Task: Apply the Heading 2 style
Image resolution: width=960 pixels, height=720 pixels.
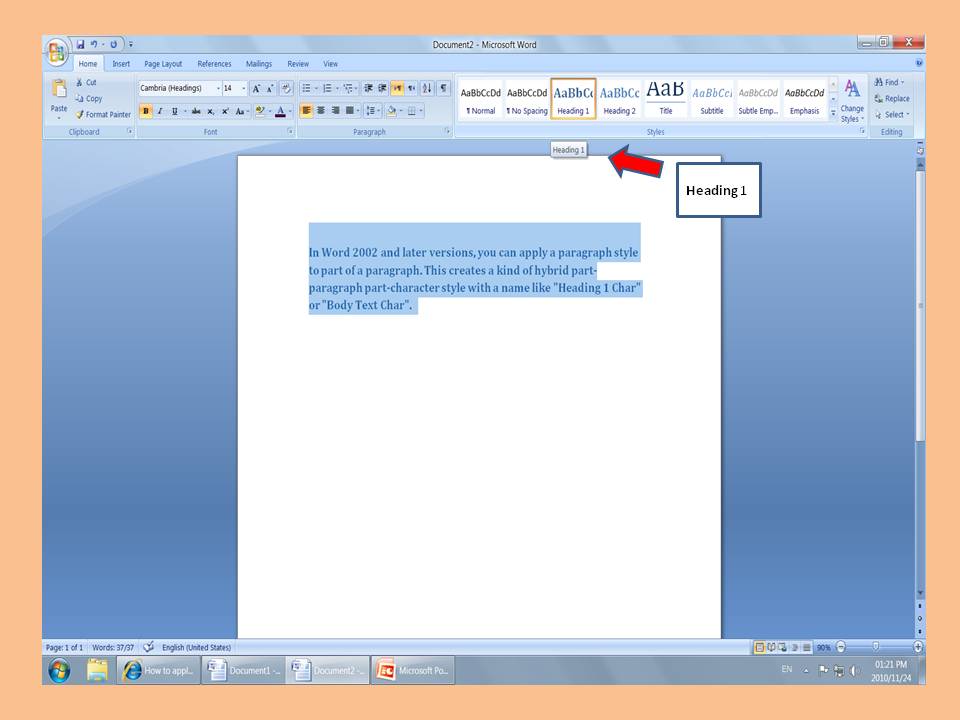Action: point(619,98)
